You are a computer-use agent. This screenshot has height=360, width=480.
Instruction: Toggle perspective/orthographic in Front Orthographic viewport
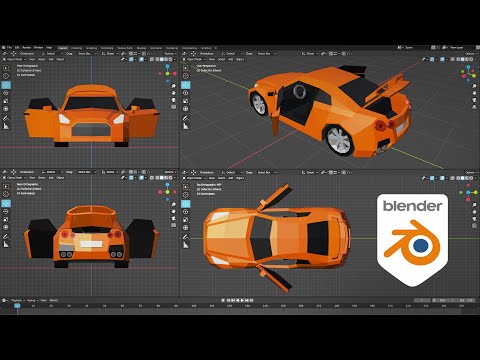coord(174,107)
